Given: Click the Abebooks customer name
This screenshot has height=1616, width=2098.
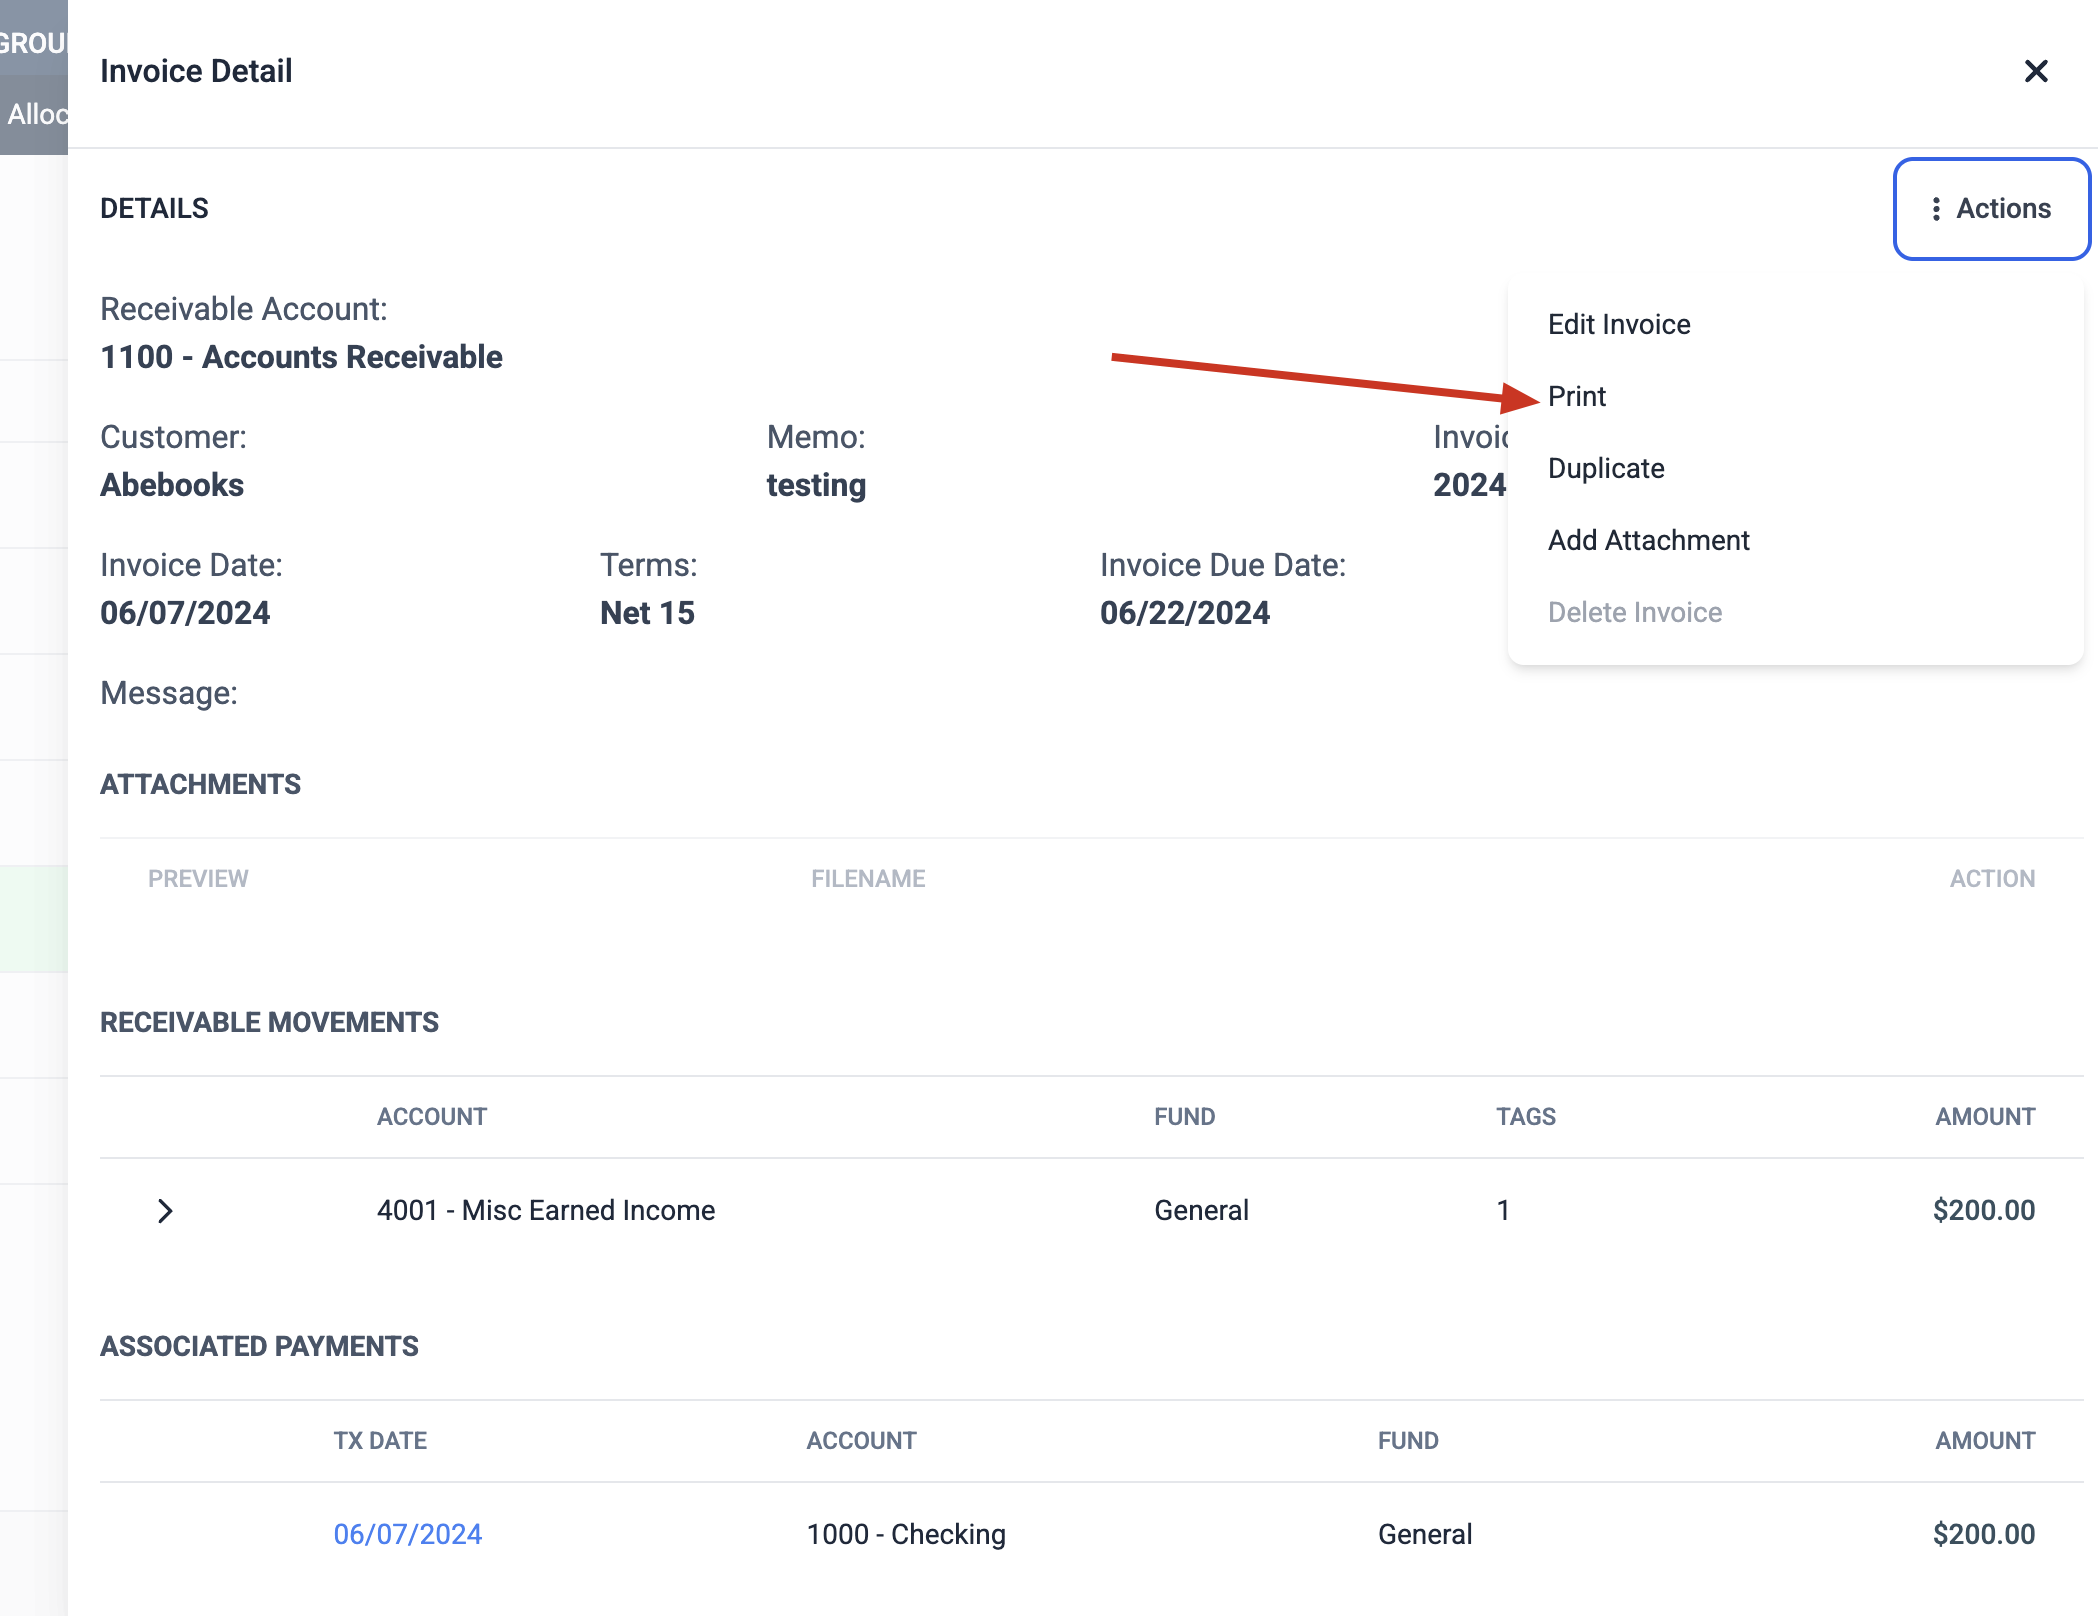Looking at the screenshot, I should point(172,485).
